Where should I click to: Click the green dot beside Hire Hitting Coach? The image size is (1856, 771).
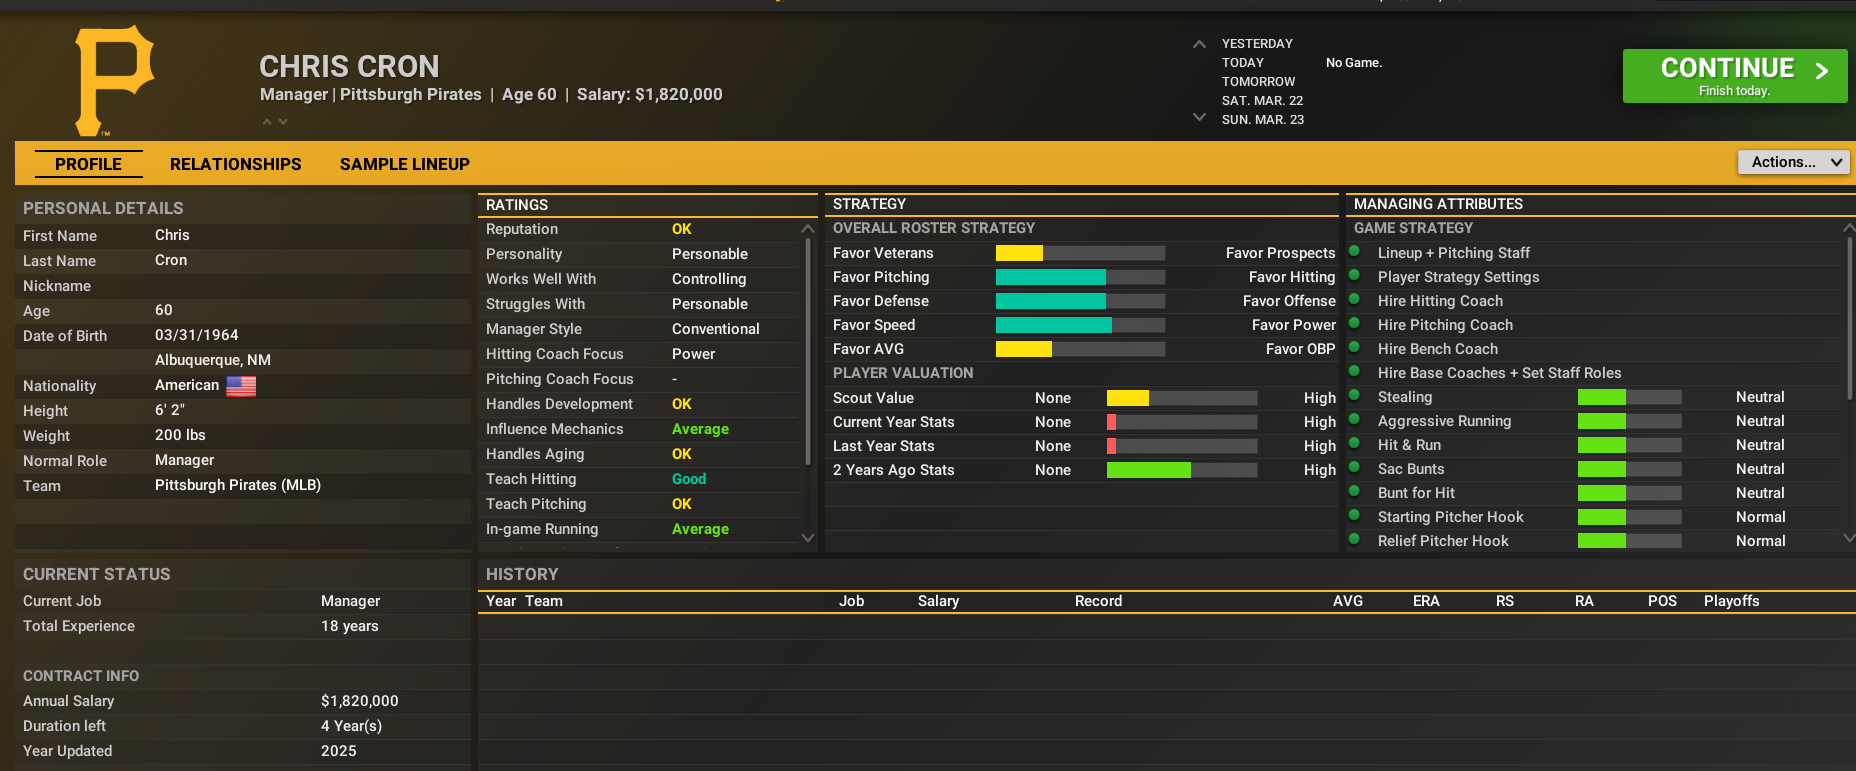[x=1355, y=300]
